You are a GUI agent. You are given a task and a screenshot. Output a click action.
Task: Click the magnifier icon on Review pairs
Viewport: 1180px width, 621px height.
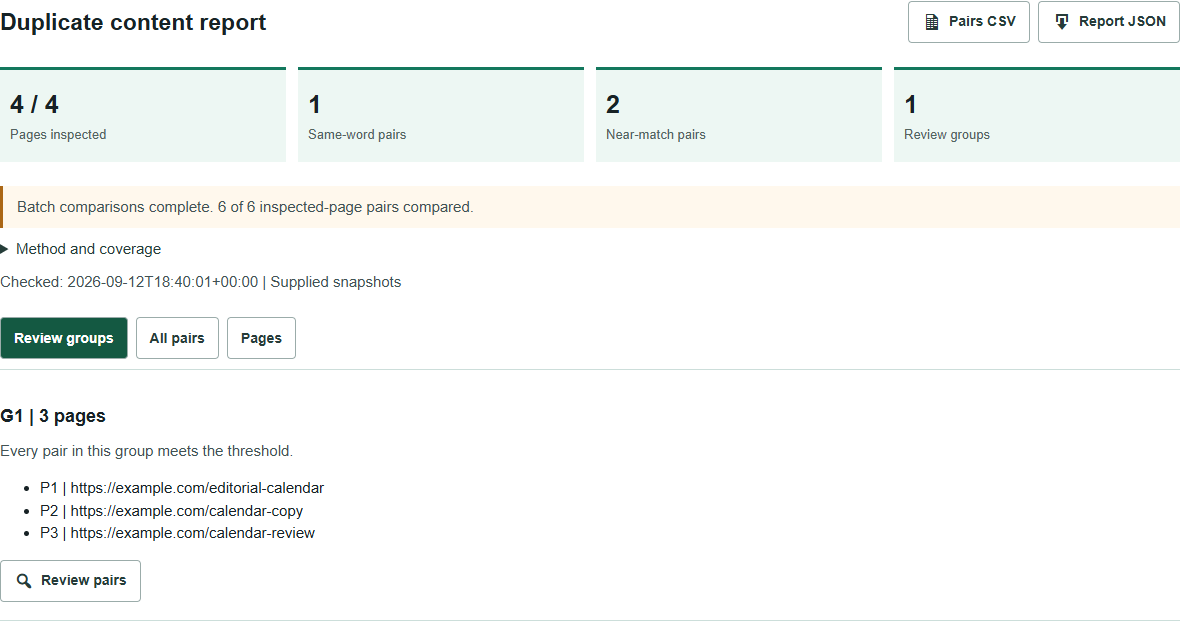point(24,581)
